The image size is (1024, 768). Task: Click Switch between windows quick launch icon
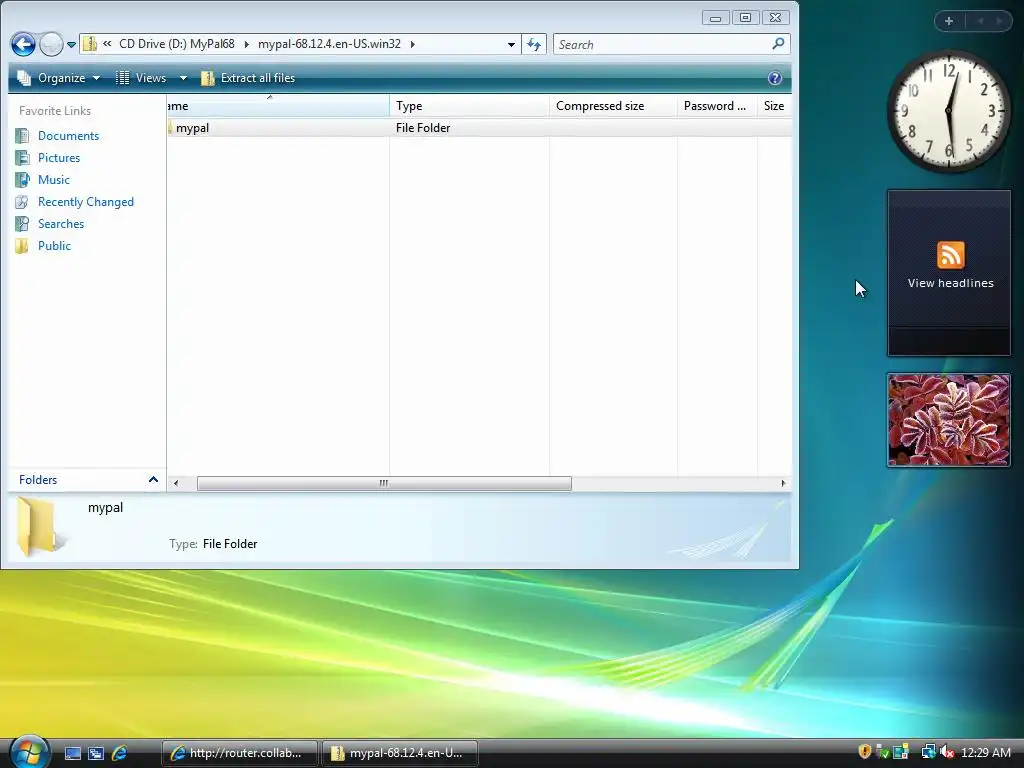coord(96,753)
